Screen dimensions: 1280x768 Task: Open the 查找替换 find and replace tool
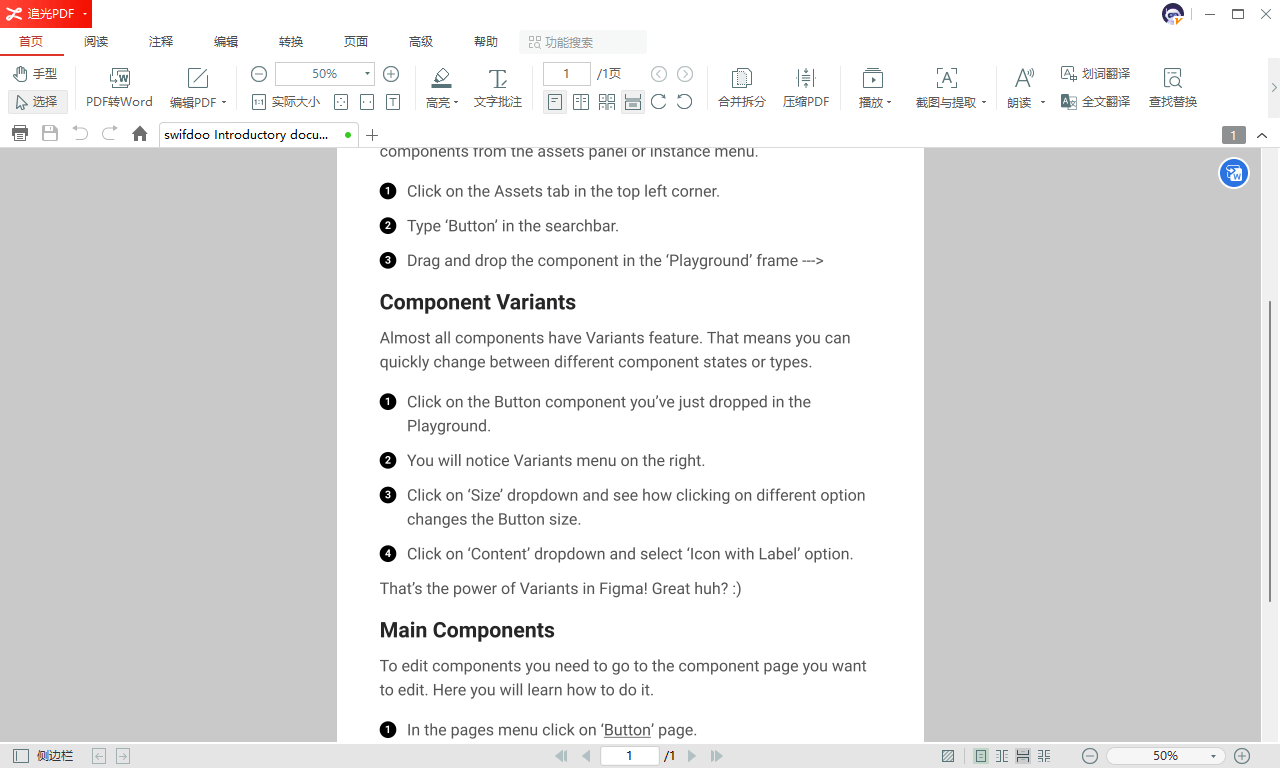tap(1172, 79)
